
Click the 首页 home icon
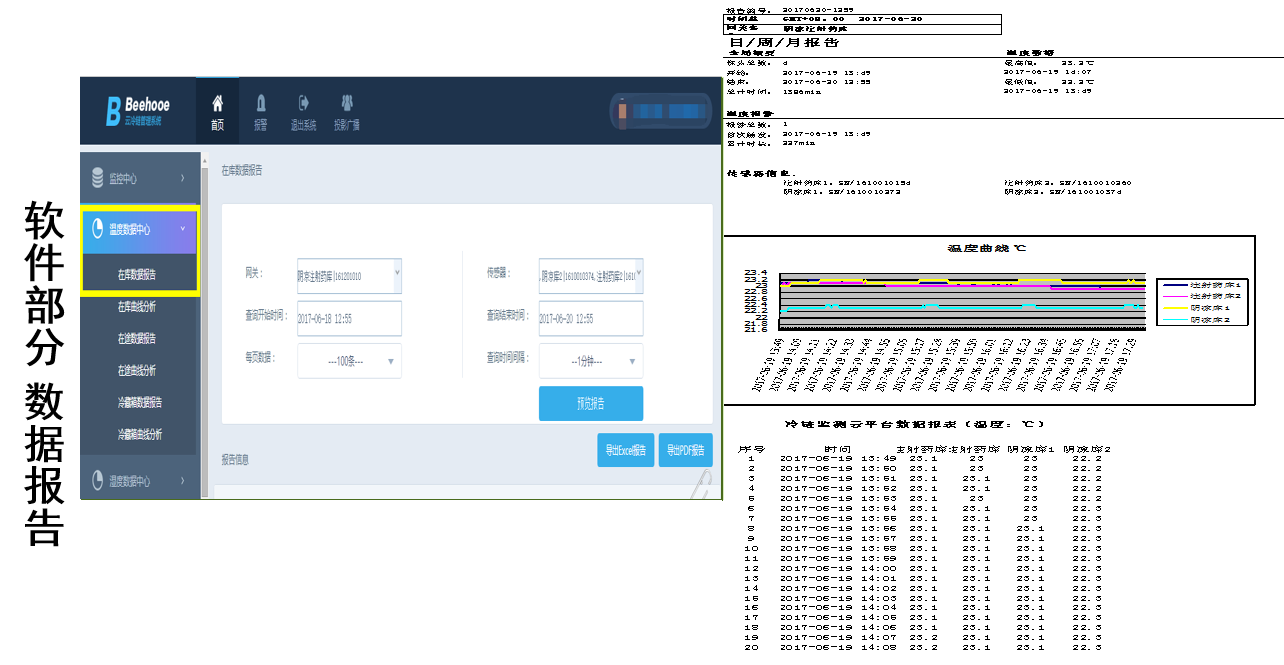point(217,103)
